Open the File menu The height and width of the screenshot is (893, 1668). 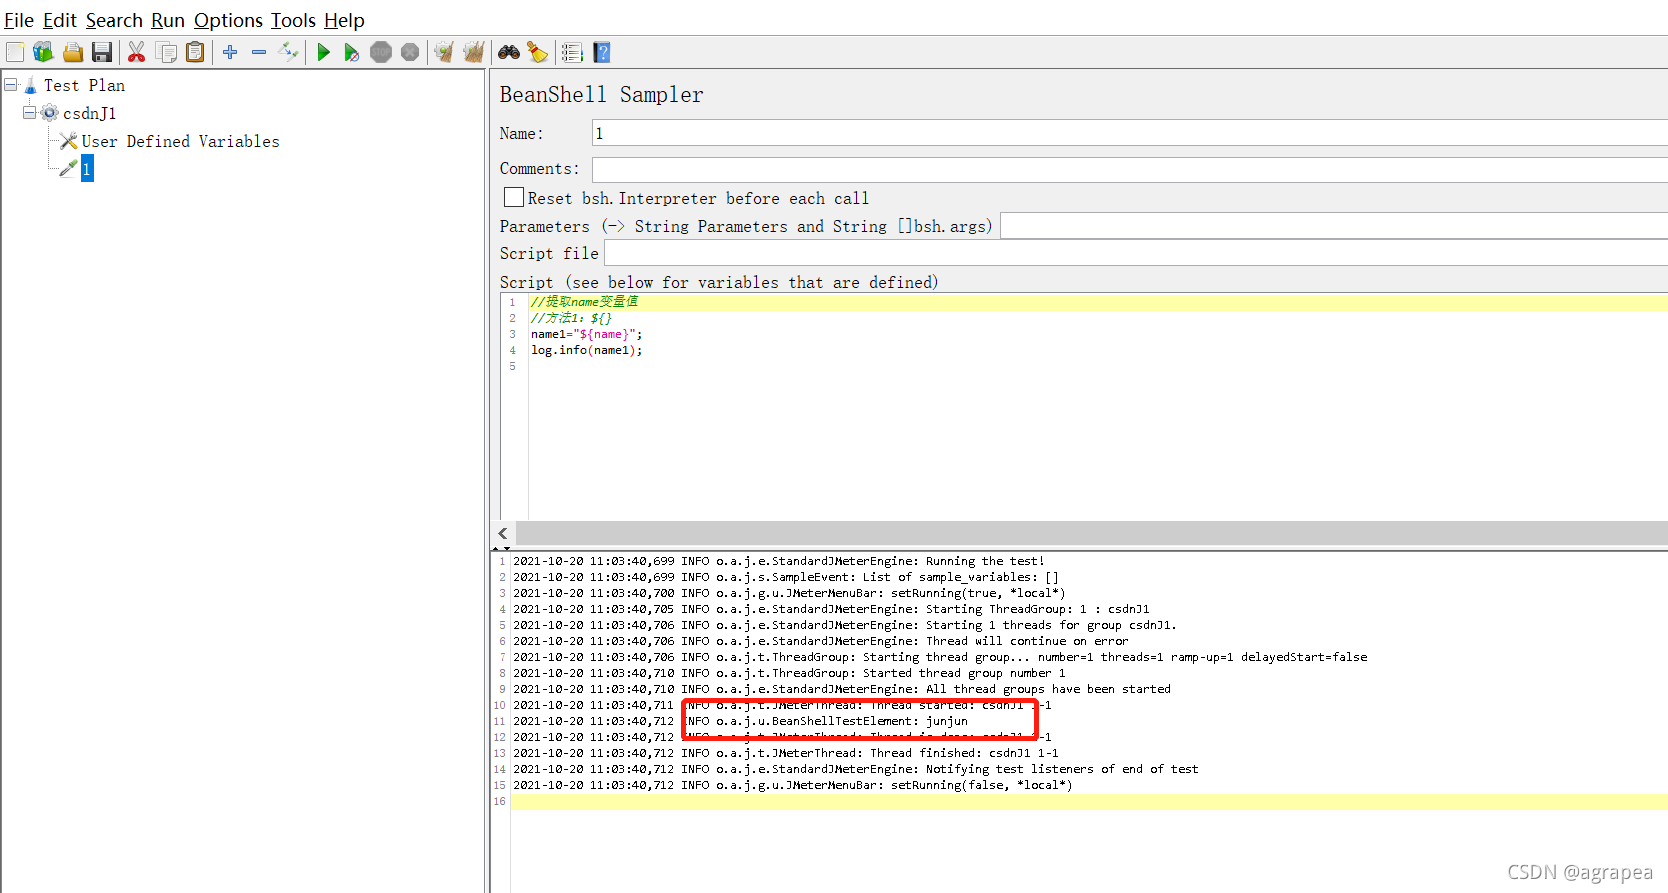[x=19, y=20]
